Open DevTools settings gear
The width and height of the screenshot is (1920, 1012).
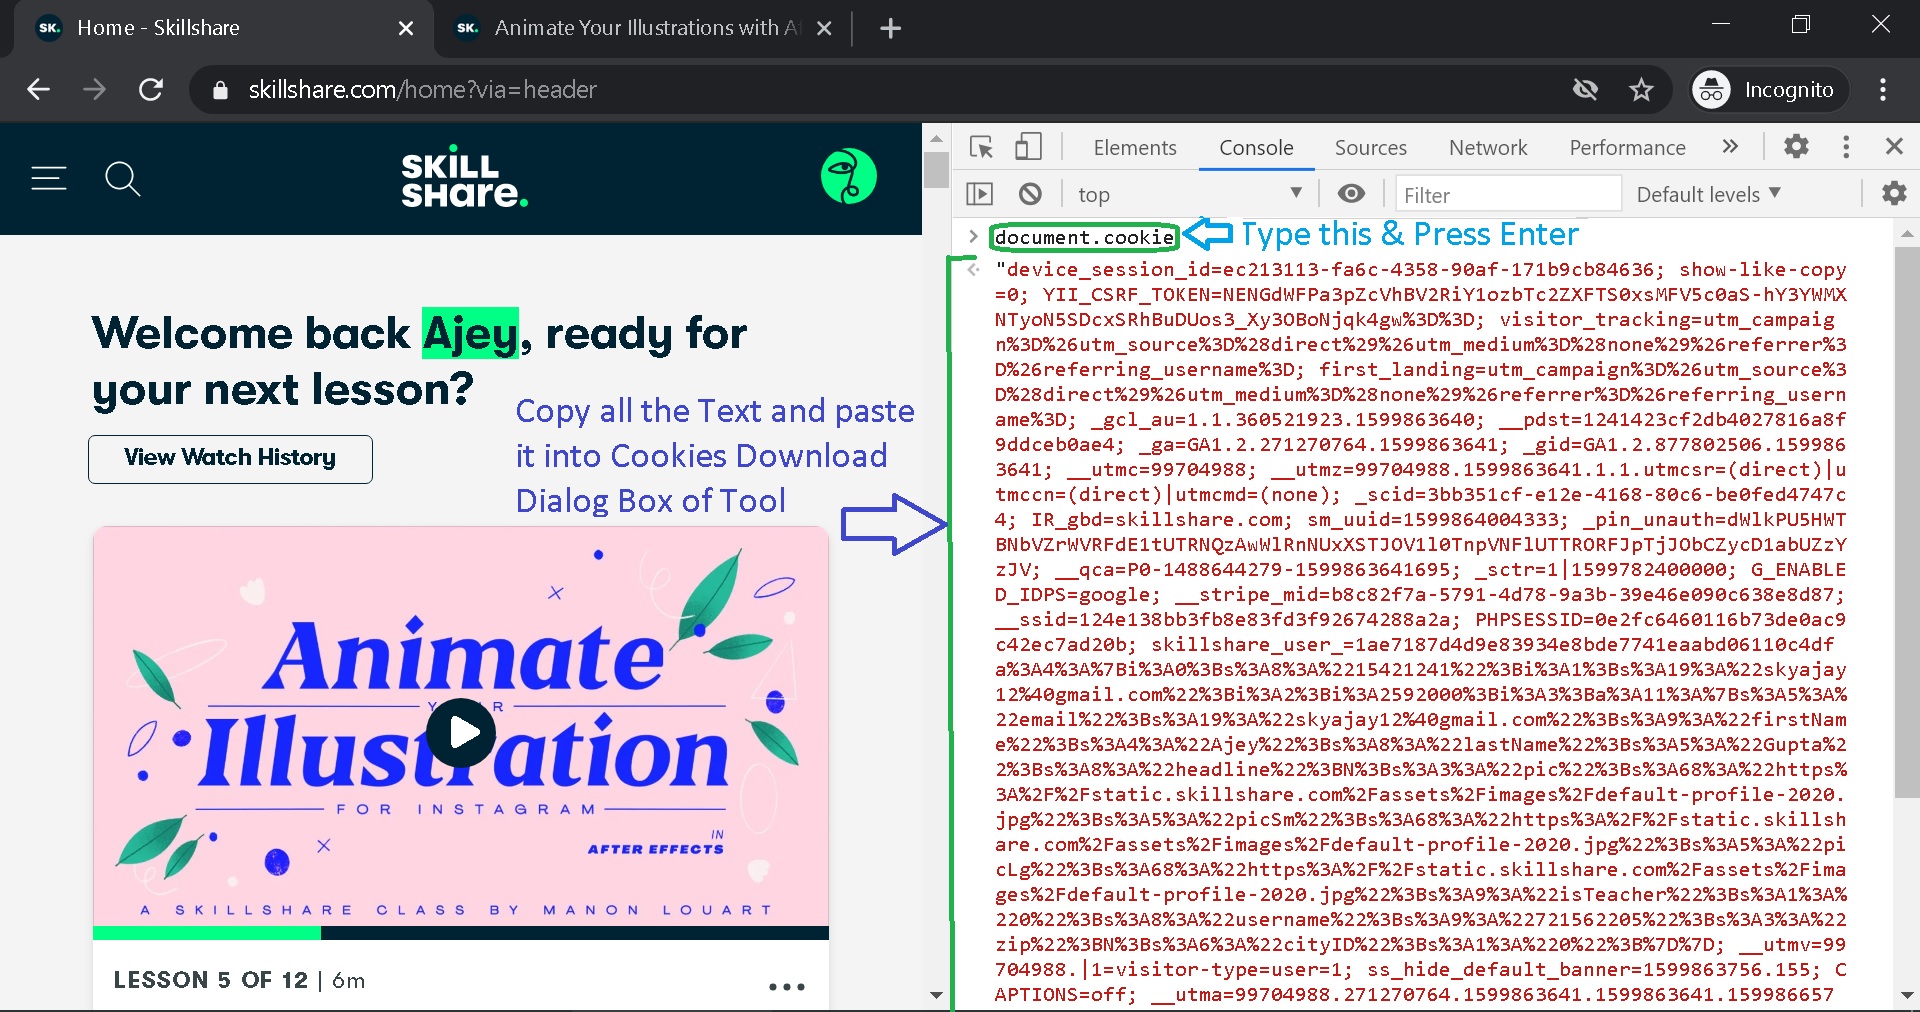click(1796, 147)
